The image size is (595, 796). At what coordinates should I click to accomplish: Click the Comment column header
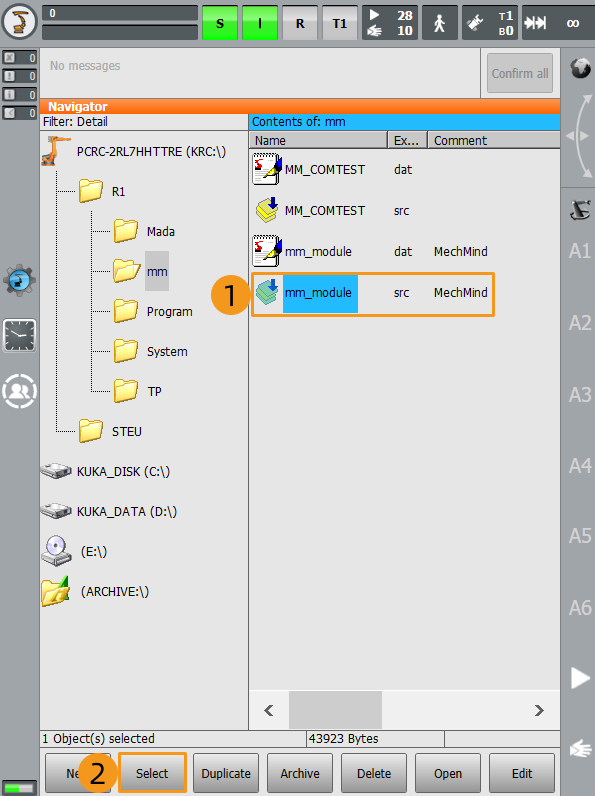pyautogui.click(x=493, y=140)
